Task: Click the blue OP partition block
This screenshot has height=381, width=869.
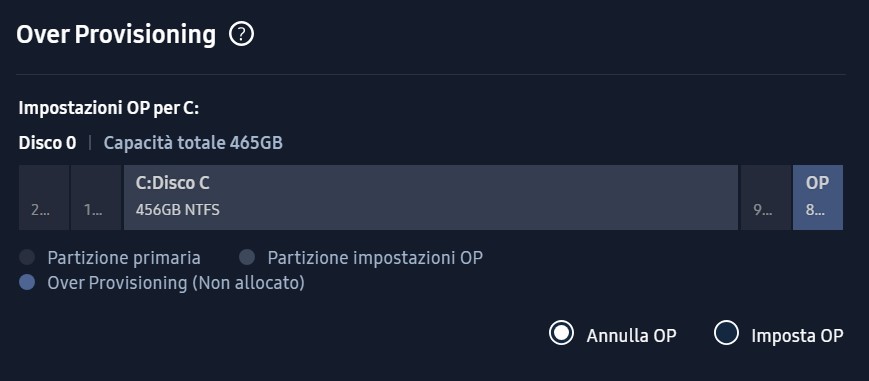Action: [x=818, y=197]
